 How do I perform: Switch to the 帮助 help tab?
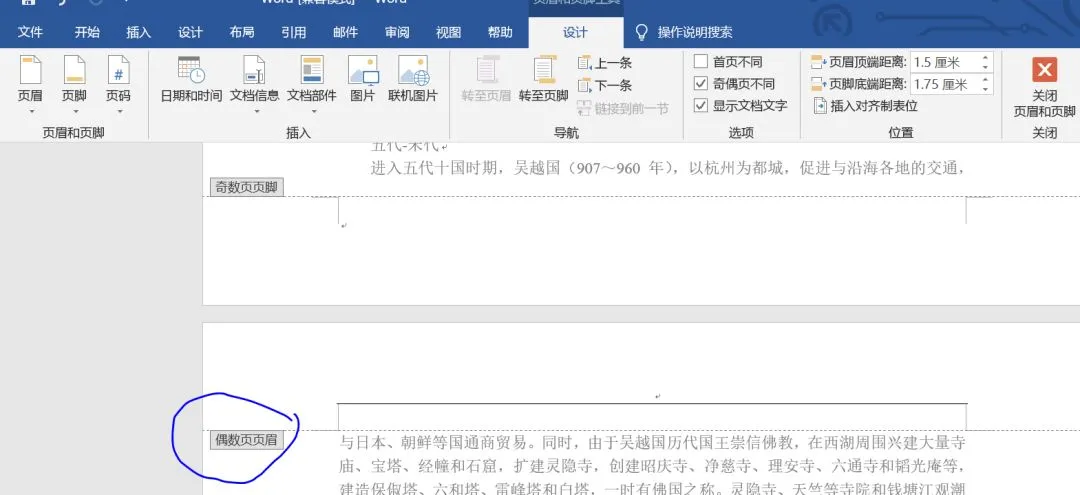(500, 32)
